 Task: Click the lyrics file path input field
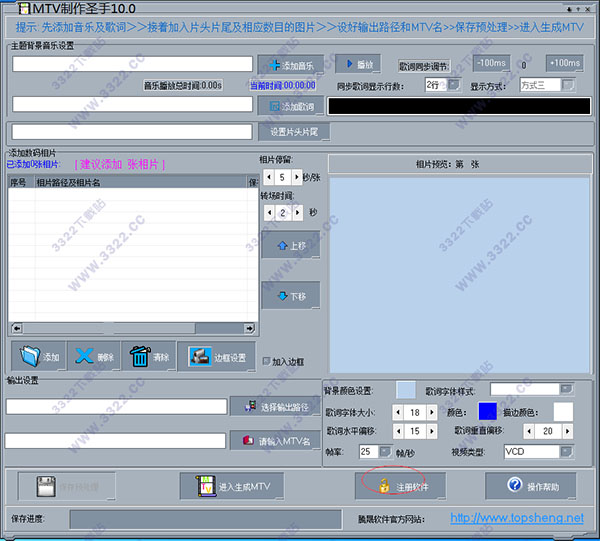pos(132,104)
